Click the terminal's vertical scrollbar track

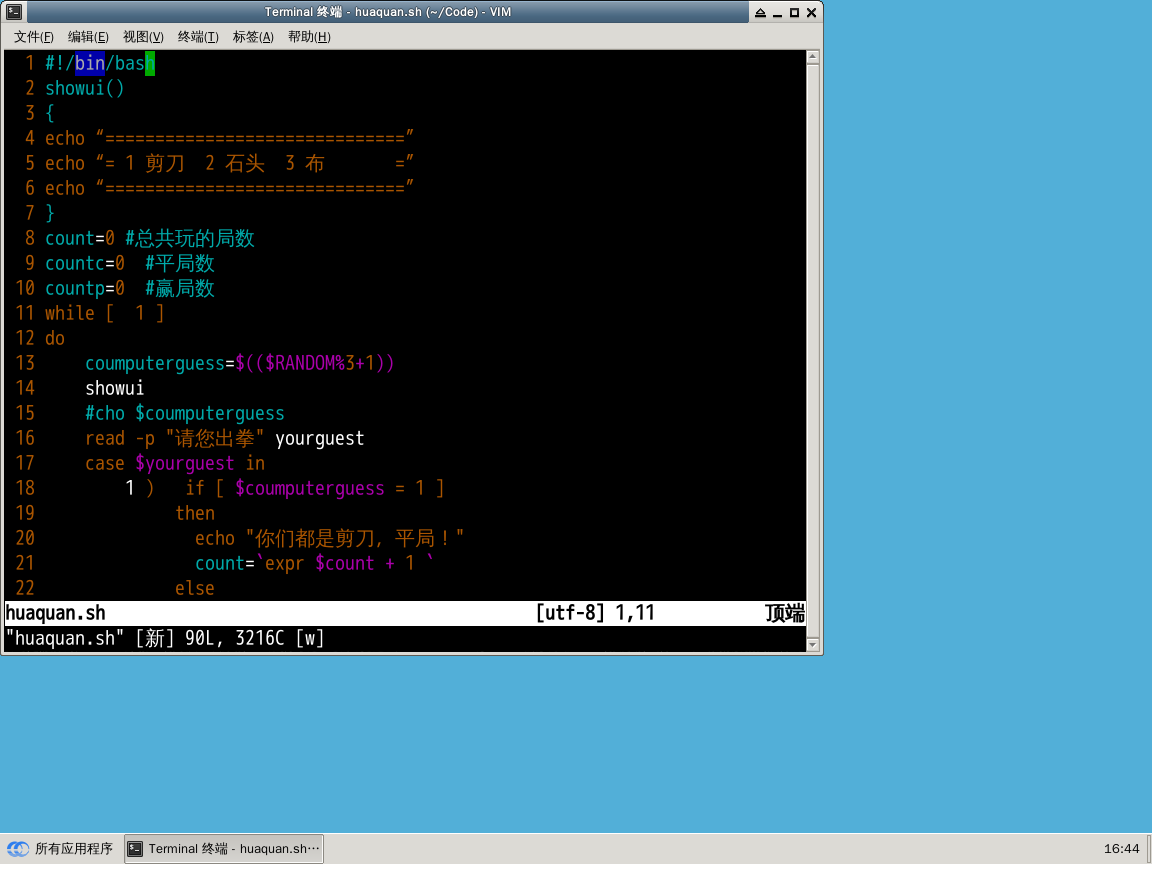814,350
